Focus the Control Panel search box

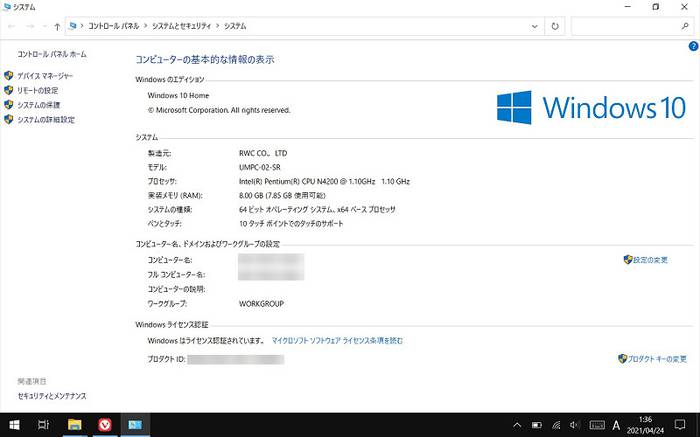[x=633, y=26]
